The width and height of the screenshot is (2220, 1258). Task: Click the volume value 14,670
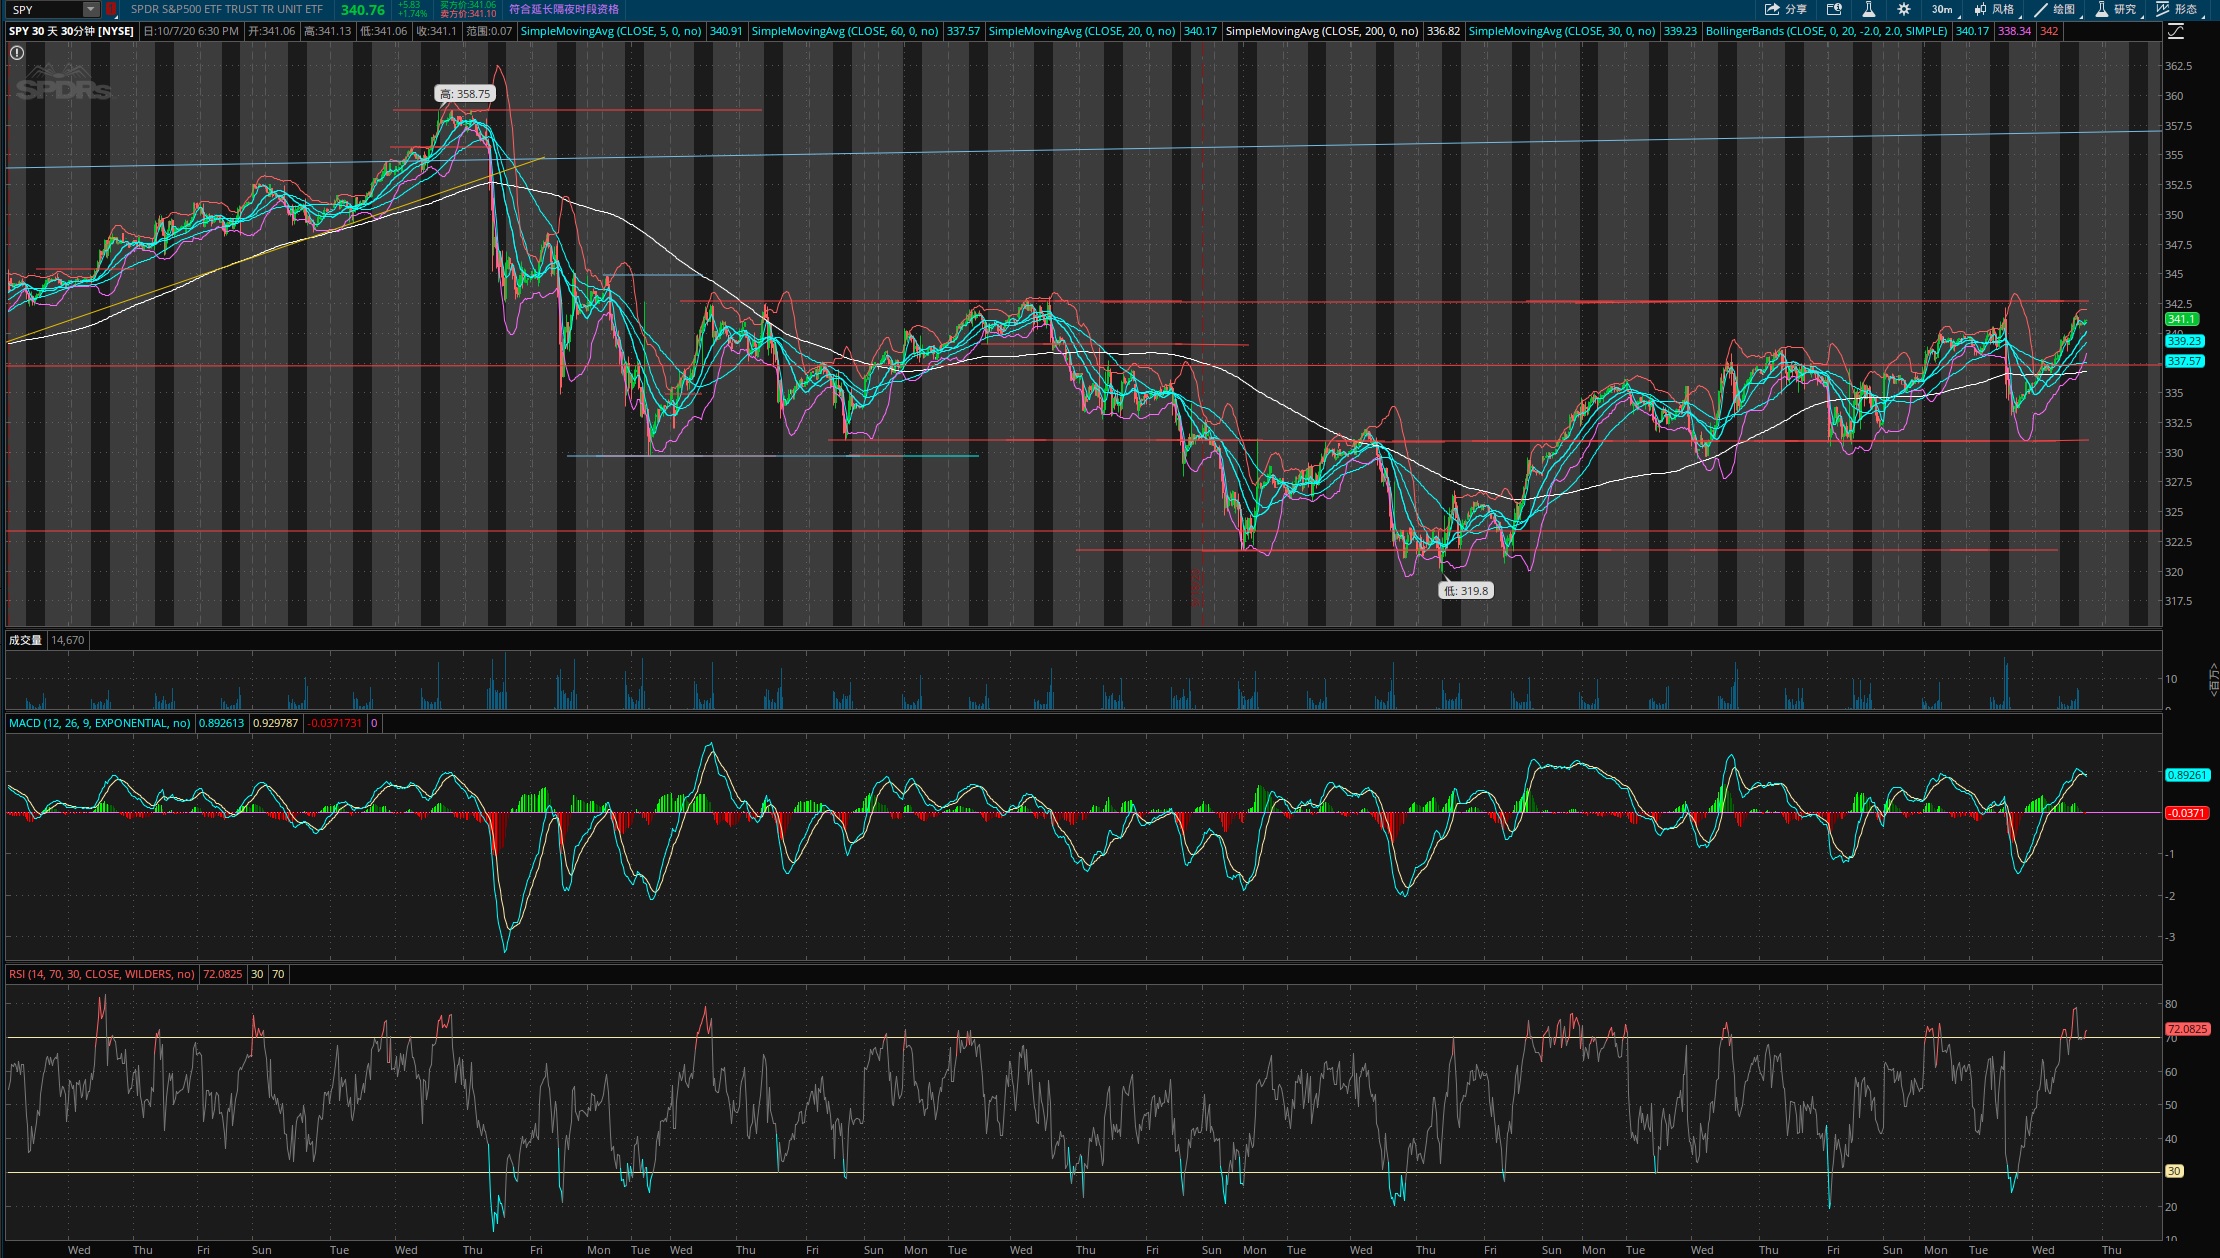click(68, 640)
